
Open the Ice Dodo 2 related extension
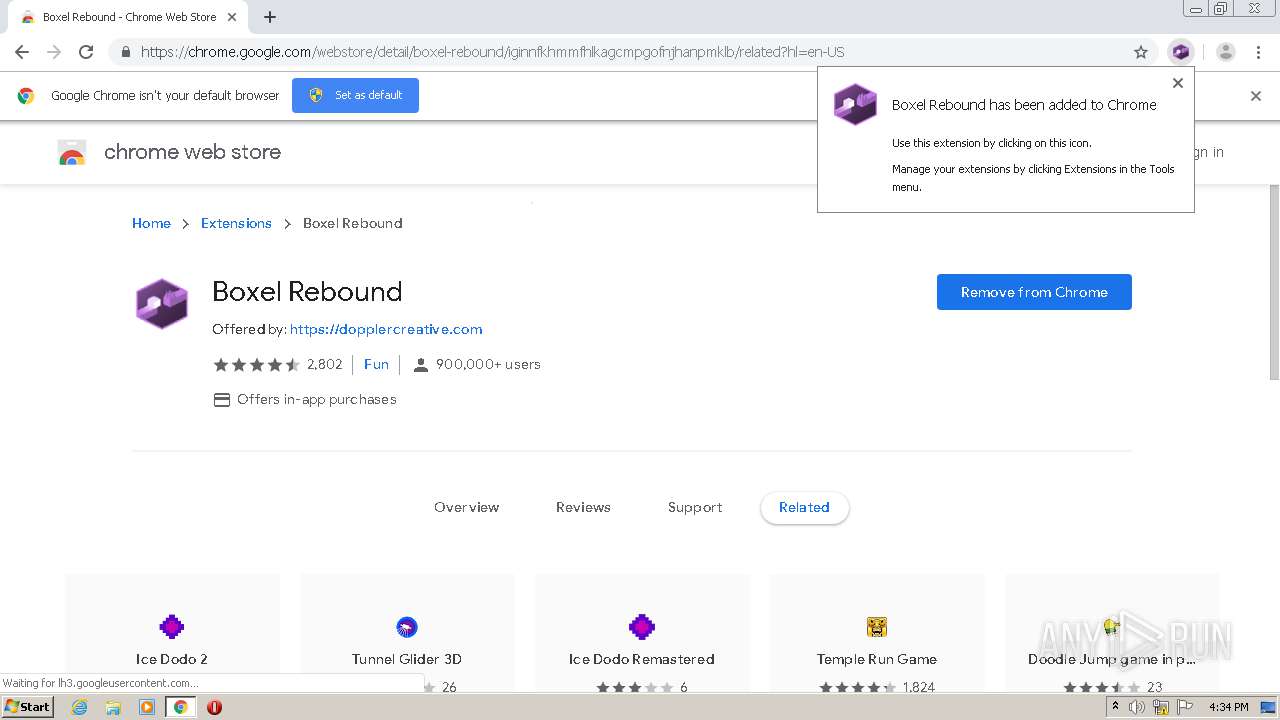click(x=172, y=635)
